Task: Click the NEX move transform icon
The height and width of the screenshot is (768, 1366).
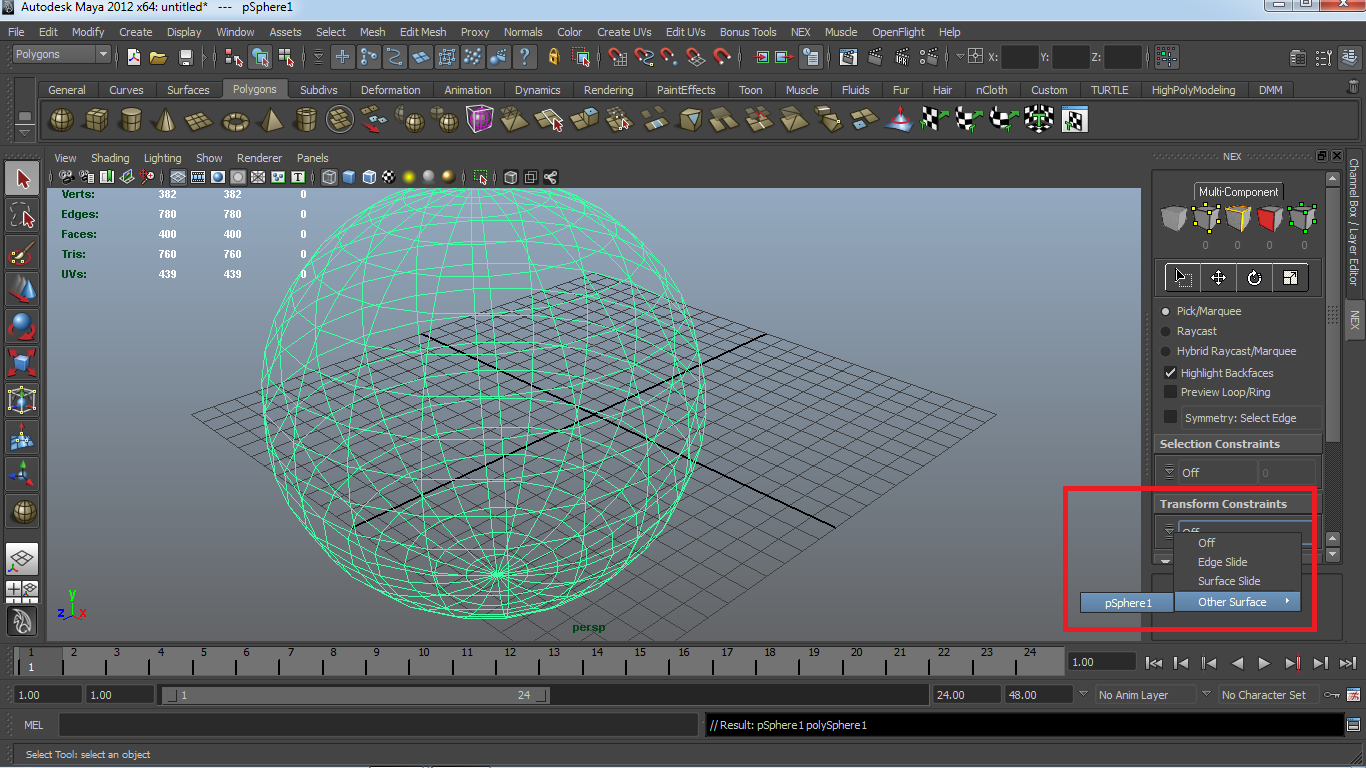Action: point(1218,278)
